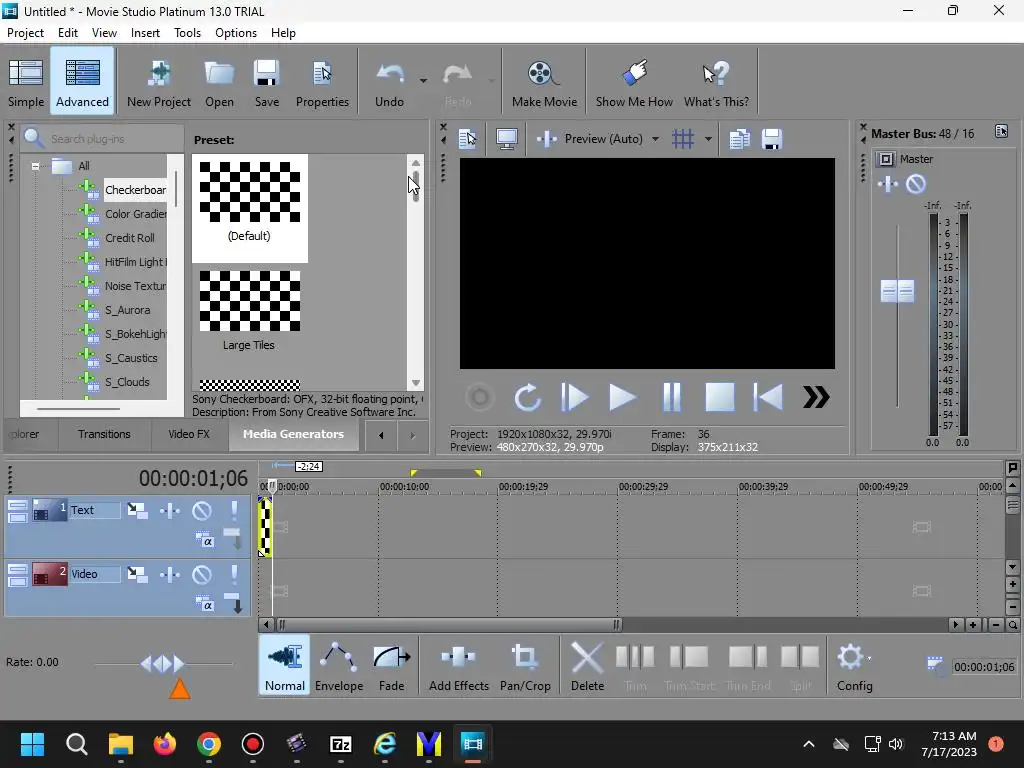
Task: Mute the Master bus output
Action: click(916, 184)
